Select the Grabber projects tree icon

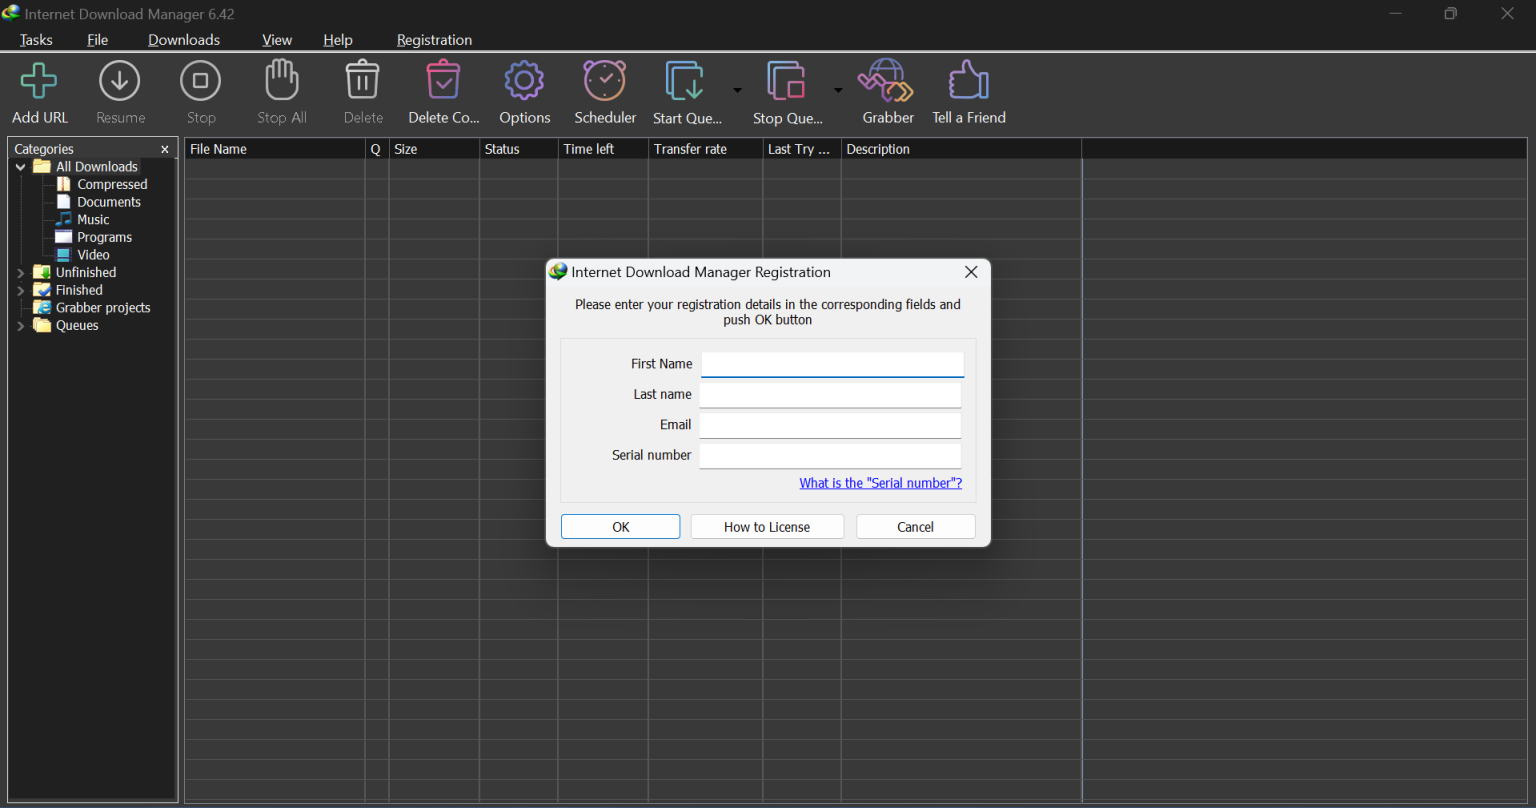point(42,307)
